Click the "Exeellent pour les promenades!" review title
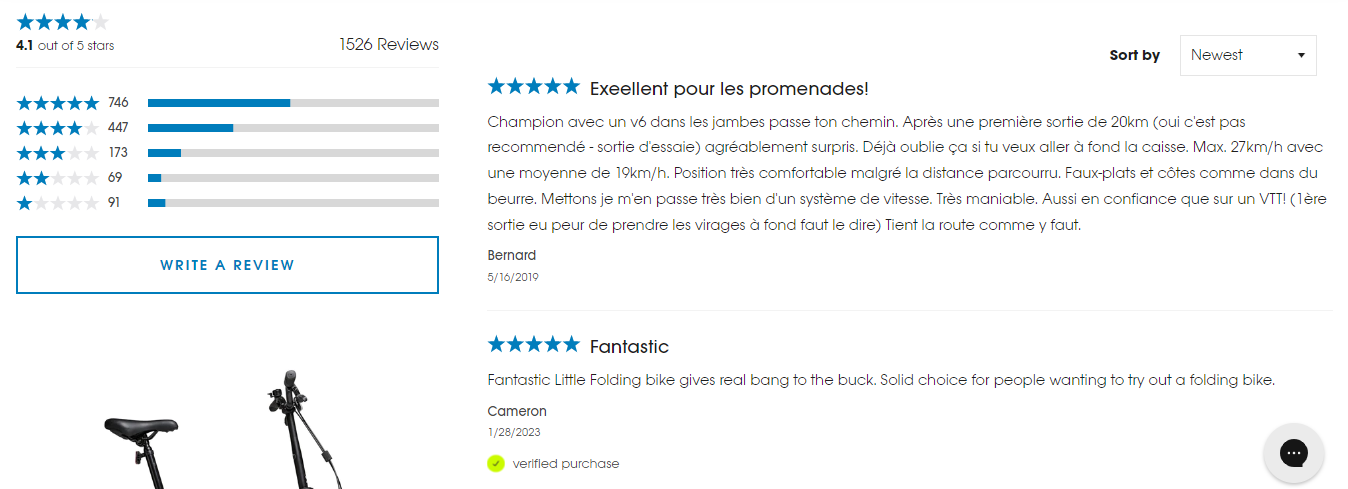Screen dimensions: 1348x489 tap(729, 89)
